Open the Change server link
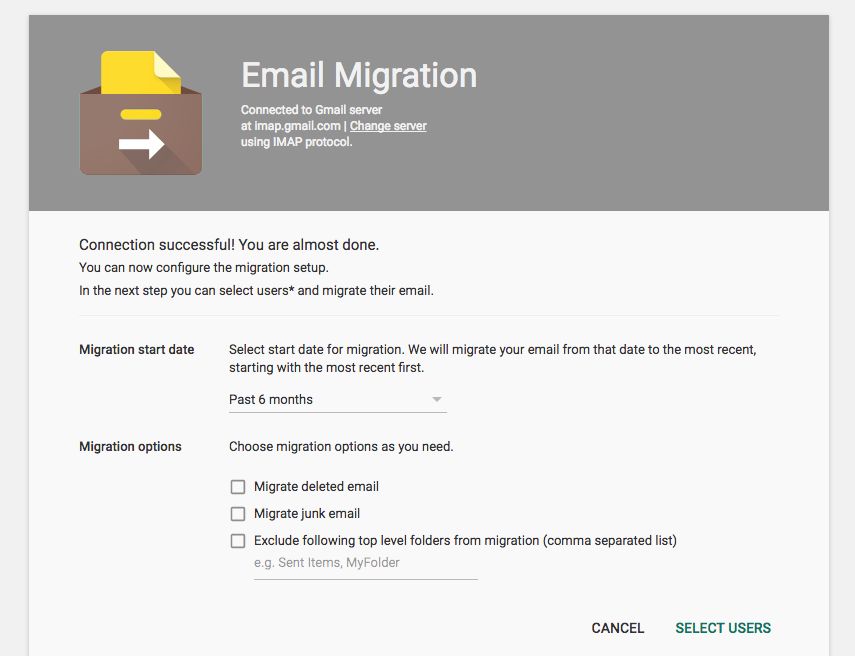 [388, 126]
